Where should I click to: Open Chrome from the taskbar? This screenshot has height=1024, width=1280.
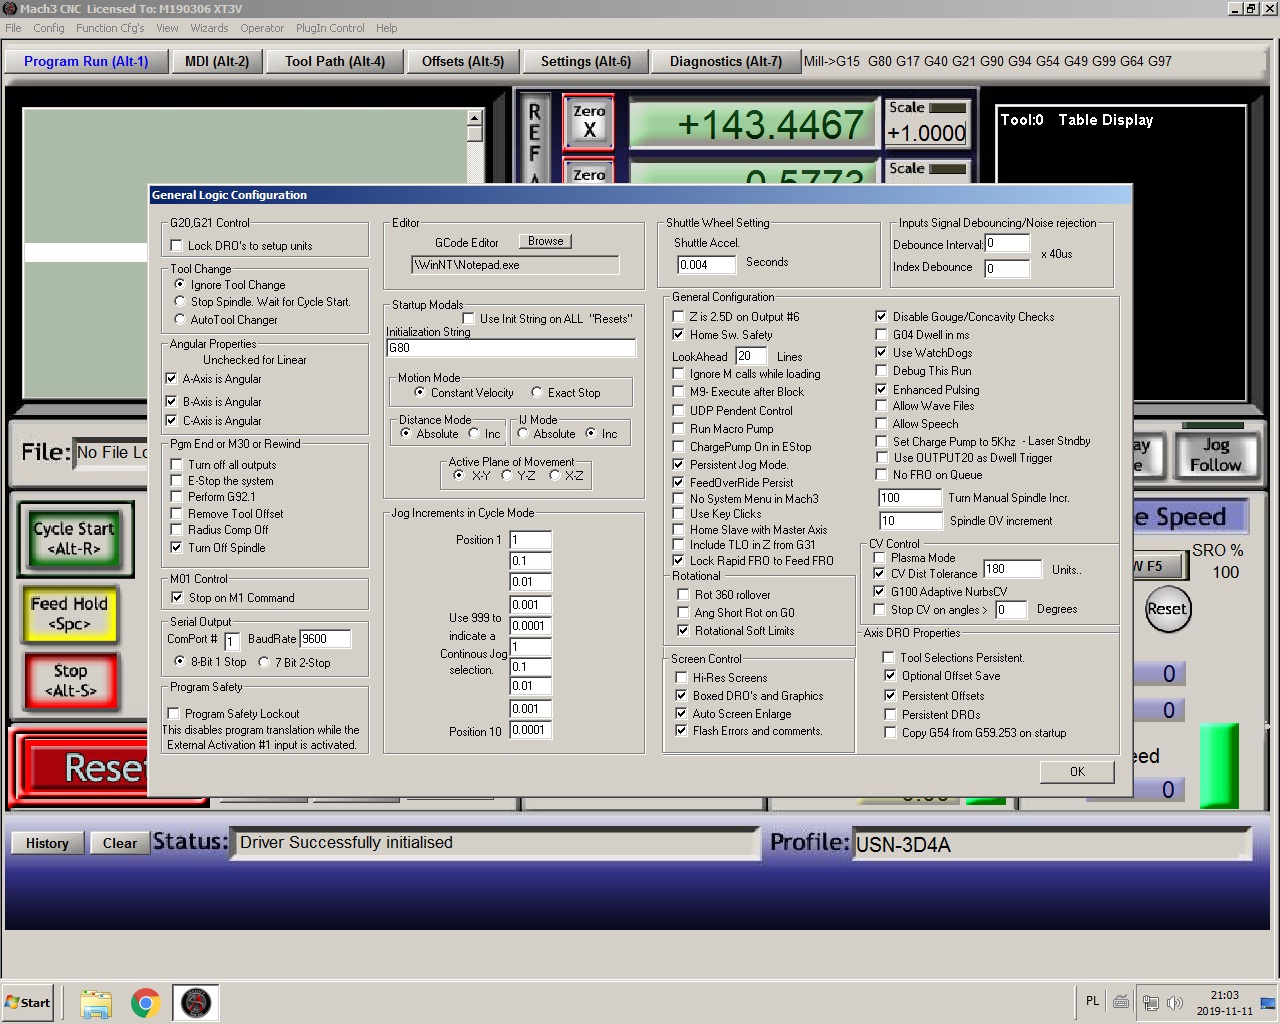click(x=146, y=1002)
